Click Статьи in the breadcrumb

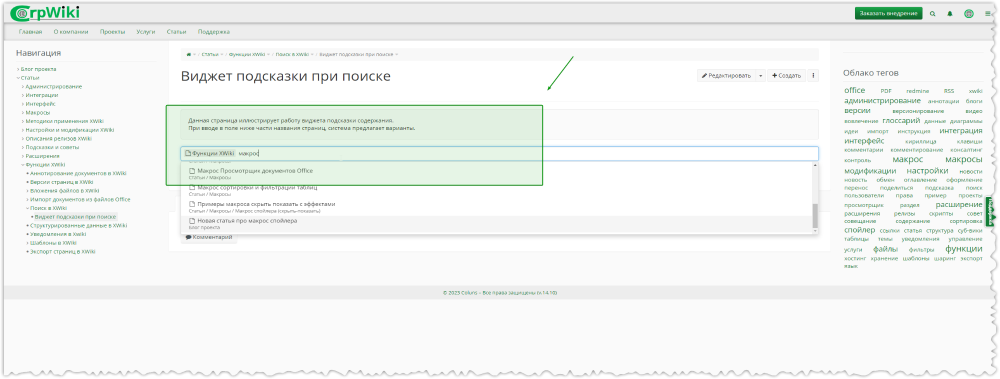(210, 55)
